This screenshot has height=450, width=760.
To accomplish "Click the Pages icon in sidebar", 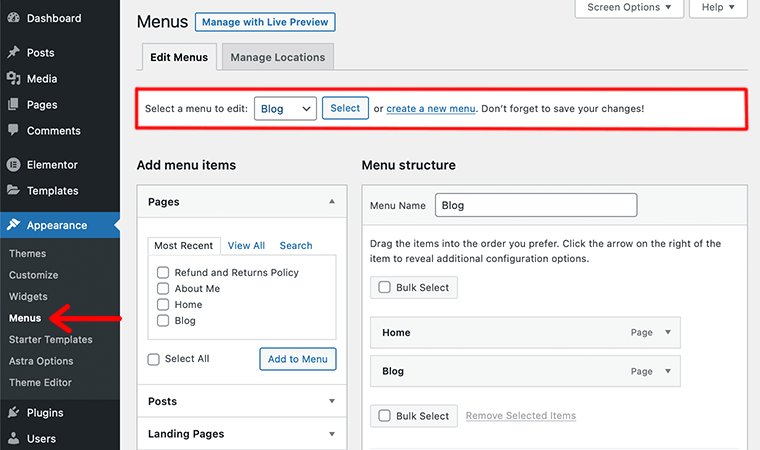I will (14, 104).
